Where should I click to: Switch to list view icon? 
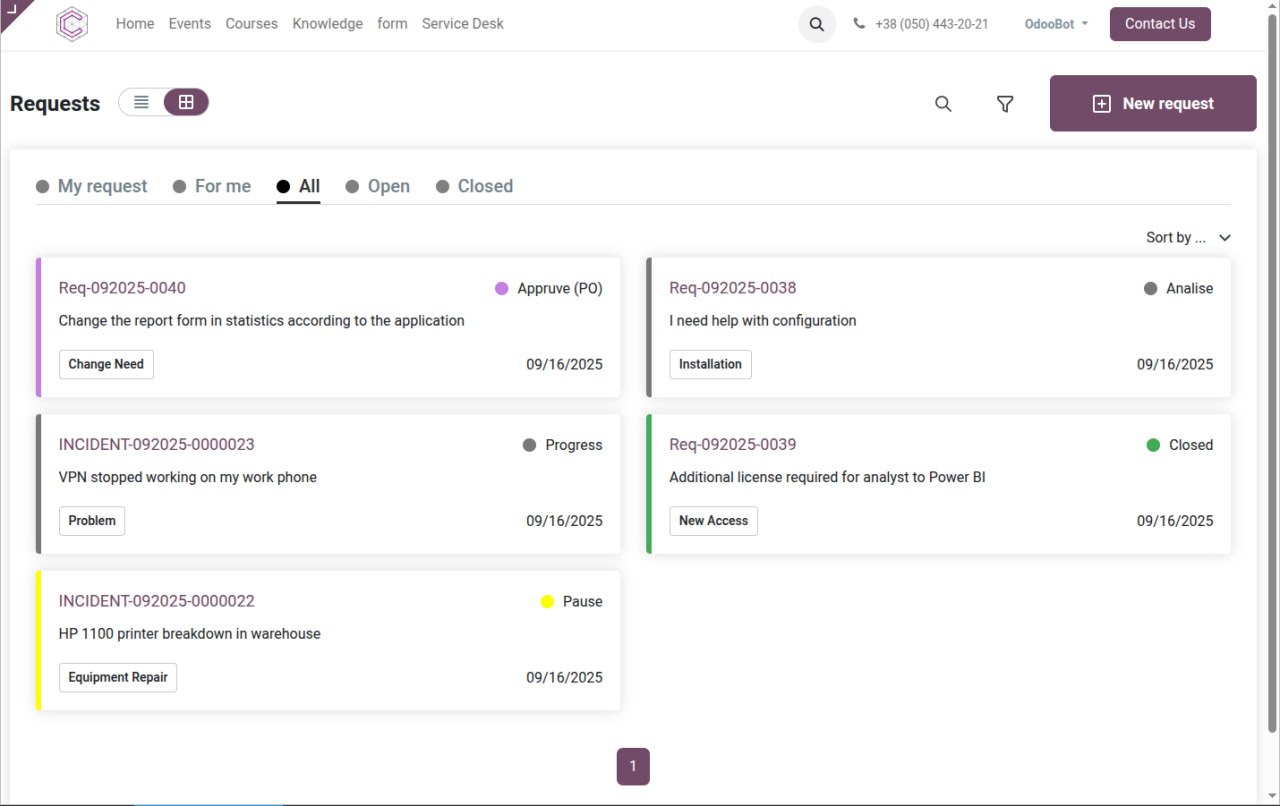tap(142, 102)
